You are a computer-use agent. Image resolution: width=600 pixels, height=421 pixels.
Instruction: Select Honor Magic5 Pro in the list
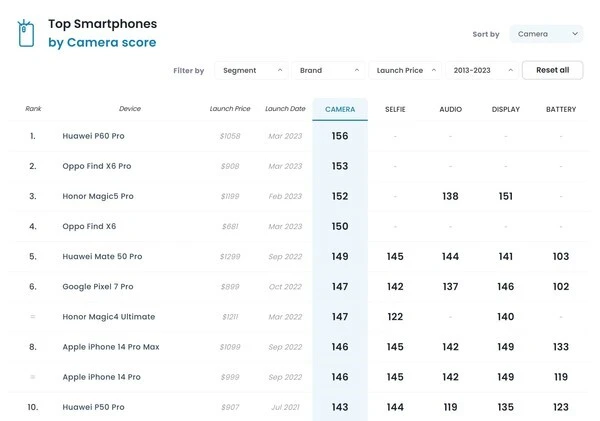coord(98,196)
